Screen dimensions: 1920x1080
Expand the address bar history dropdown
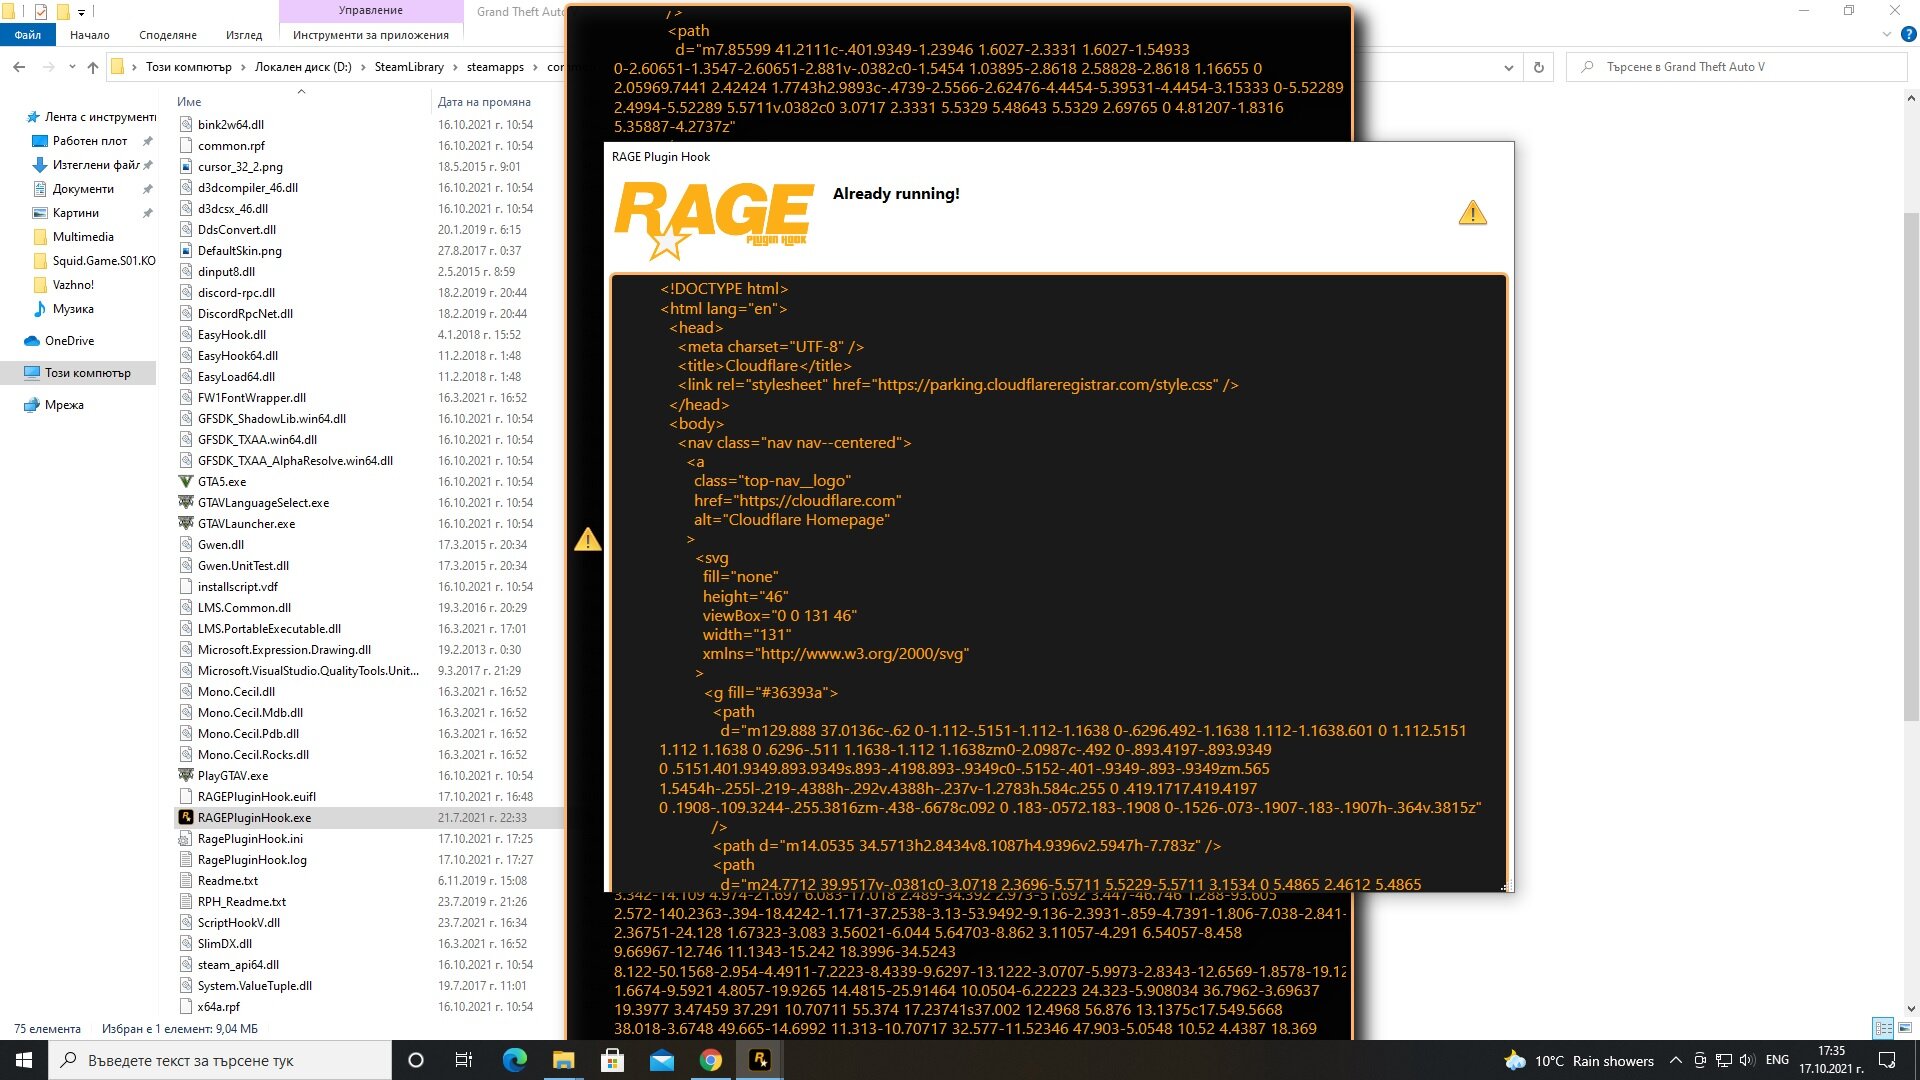pos(1508,67)
